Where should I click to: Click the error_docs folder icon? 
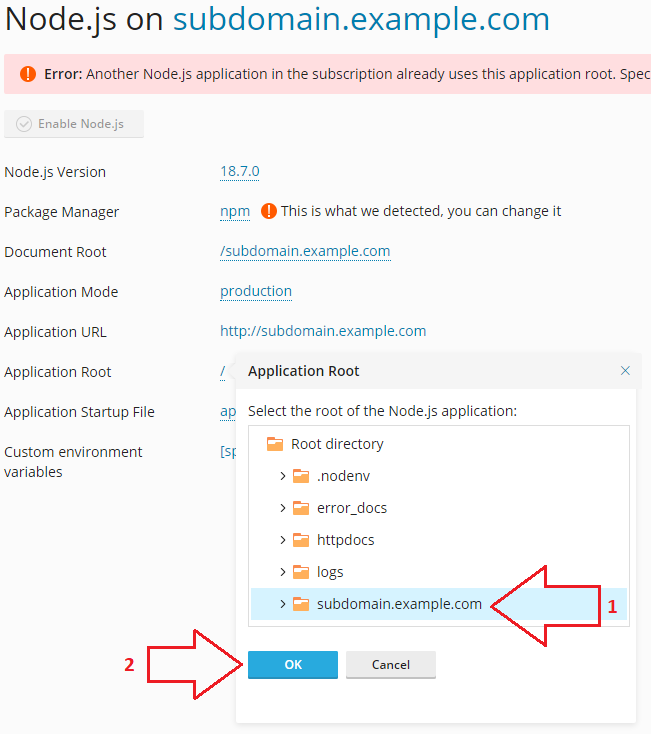tap(300, 508)
